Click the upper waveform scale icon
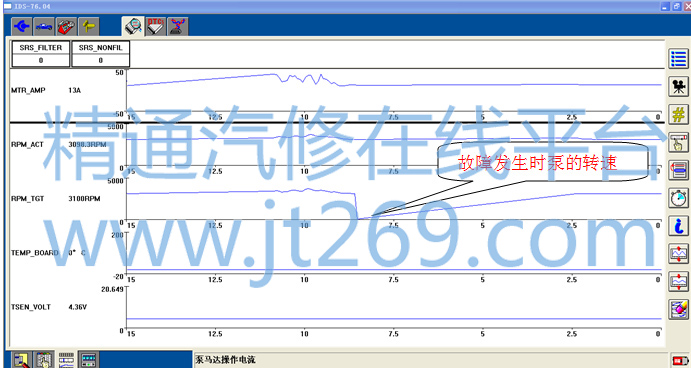The image size is (691, 368). click(x=679, y=254)
